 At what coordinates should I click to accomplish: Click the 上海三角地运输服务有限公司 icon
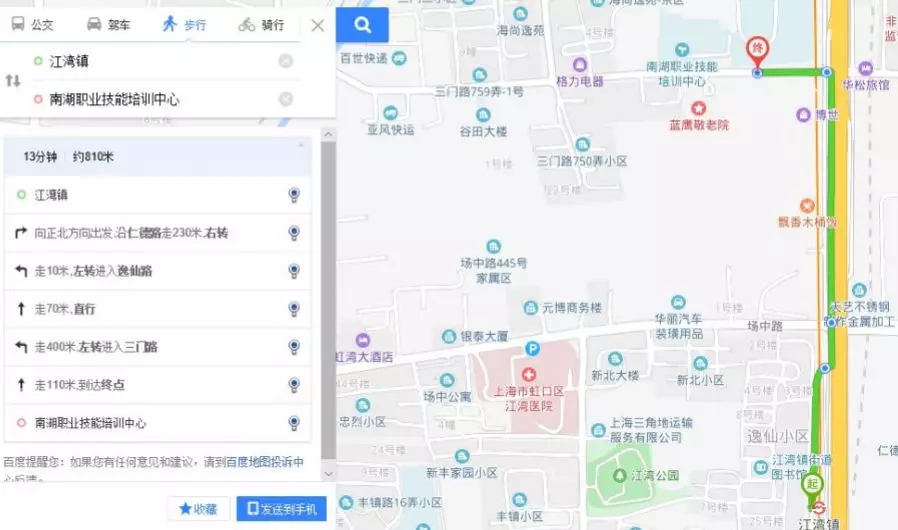point(598,430)
